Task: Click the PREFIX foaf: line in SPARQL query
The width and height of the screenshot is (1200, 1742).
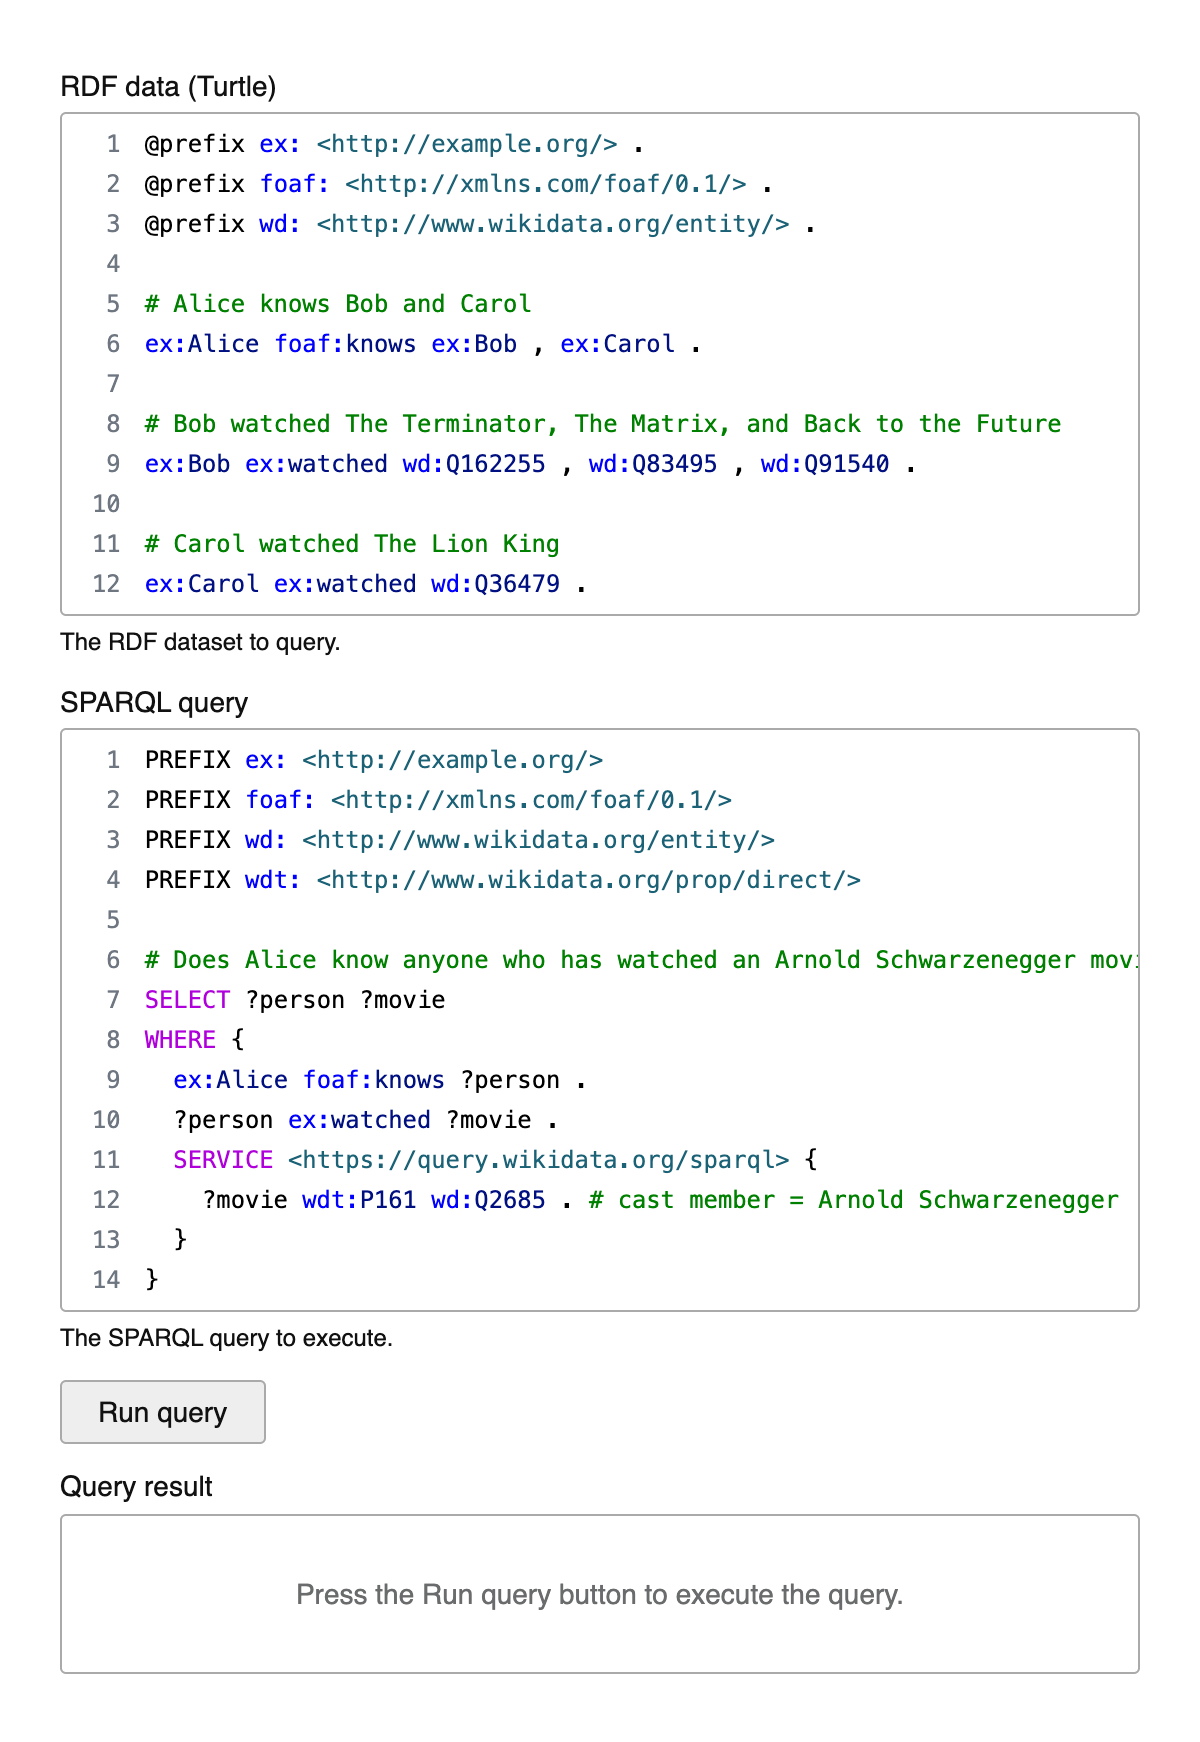Action: pyautogui.click(x=438, y=800)
